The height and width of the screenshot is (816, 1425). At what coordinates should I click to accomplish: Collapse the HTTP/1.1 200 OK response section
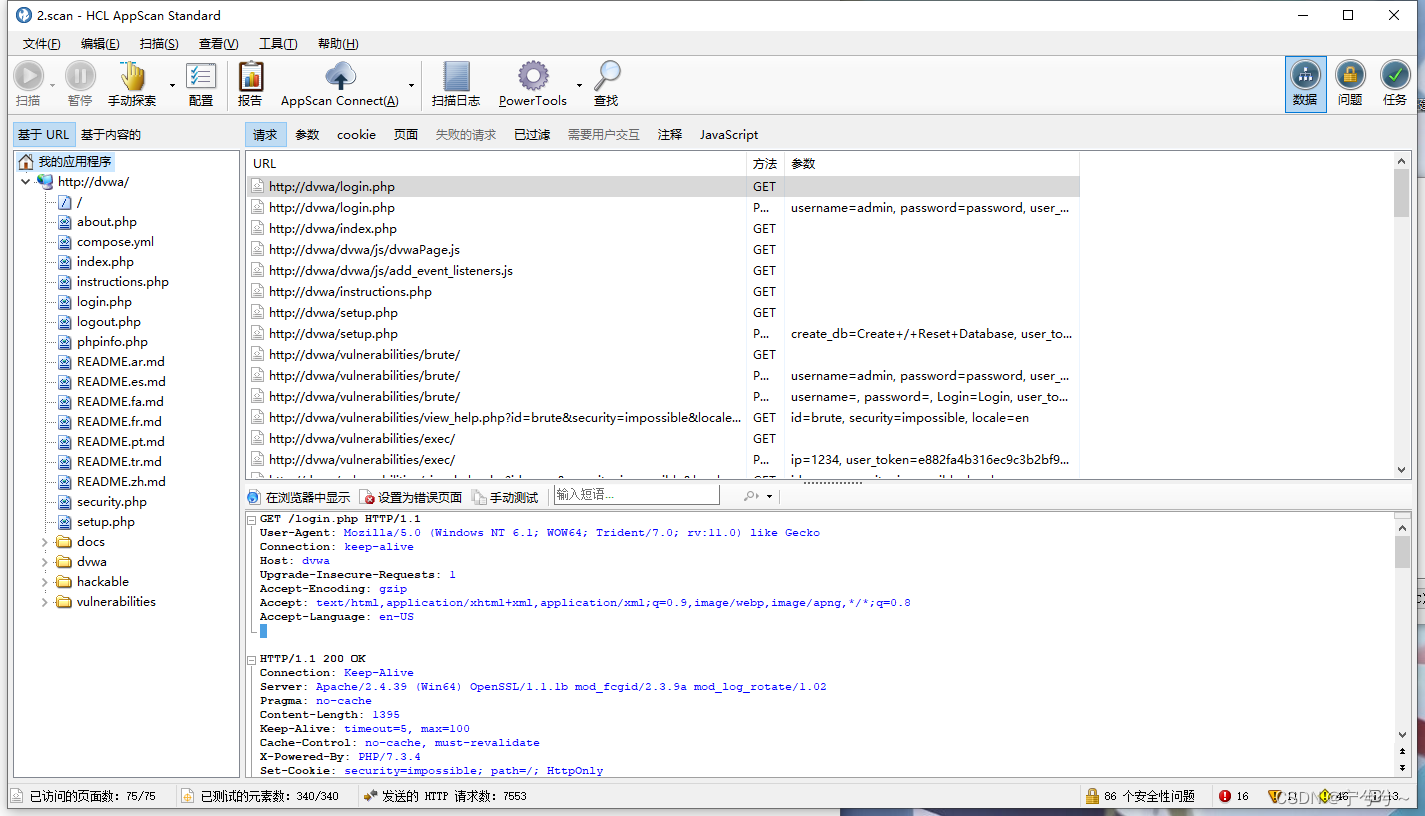tap(252, 659)
